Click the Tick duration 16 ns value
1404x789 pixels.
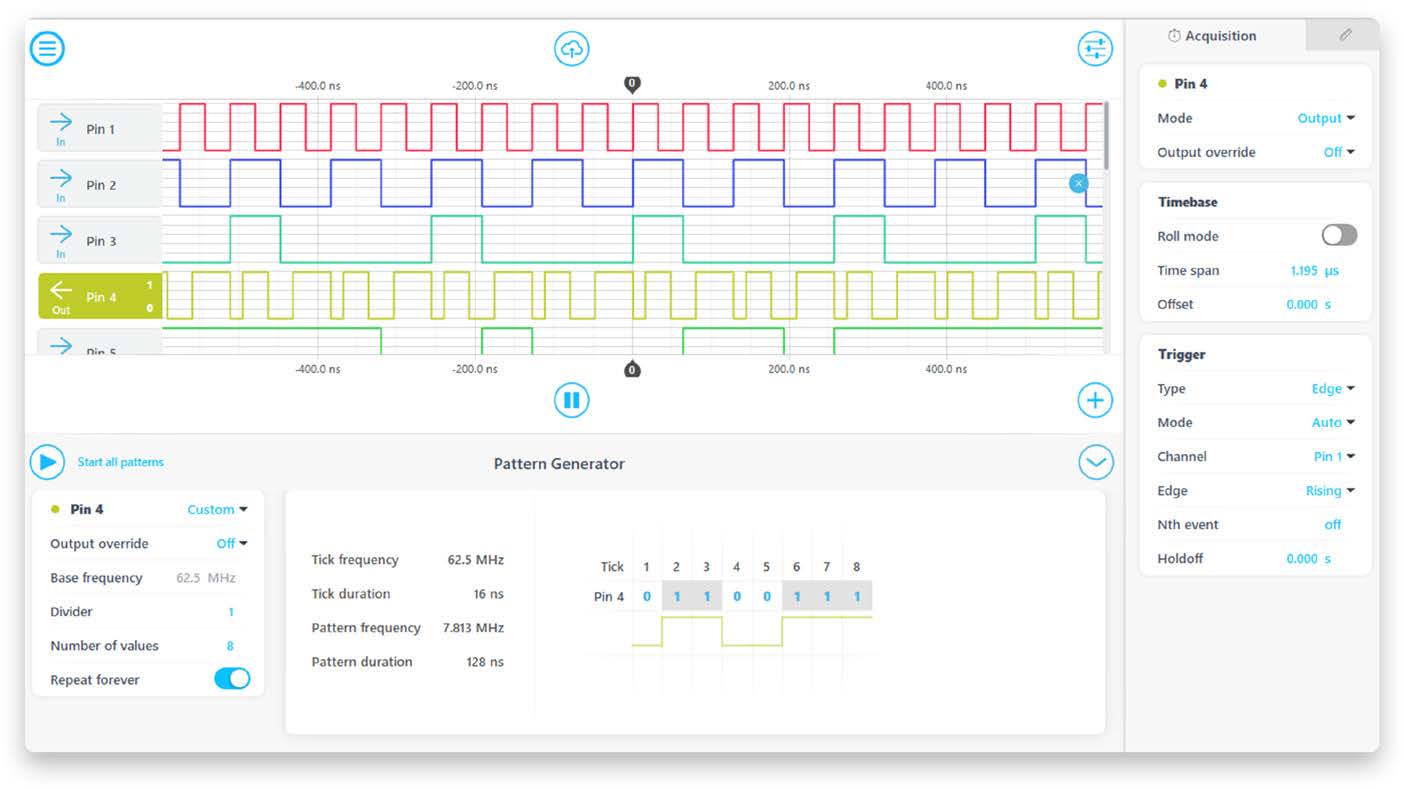click(489, 594)
